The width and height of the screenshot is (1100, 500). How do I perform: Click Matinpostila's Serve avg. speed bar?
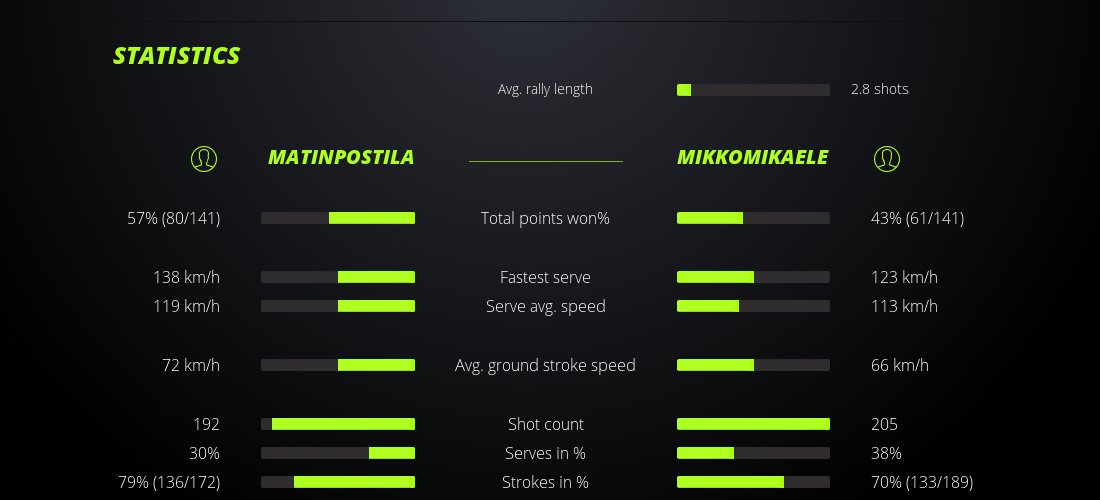tap(338, 306)
